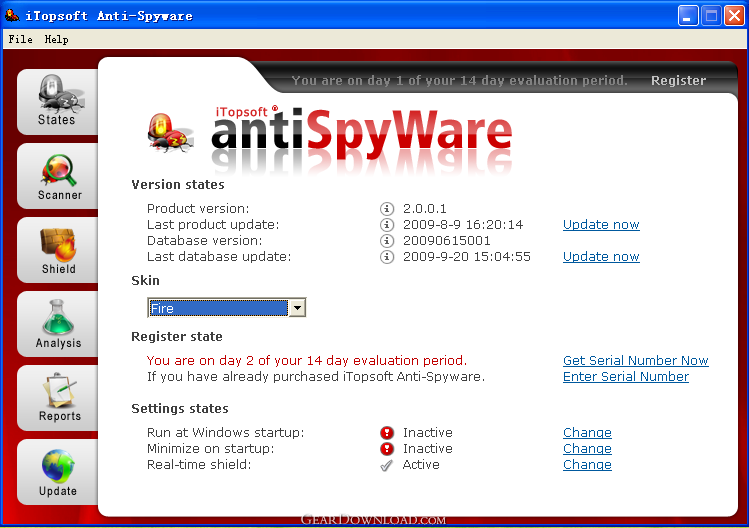Image resolution: width=749 pixels, height=528 pixels.
Task: Click the Settings states heading
Action: point(180,409)
